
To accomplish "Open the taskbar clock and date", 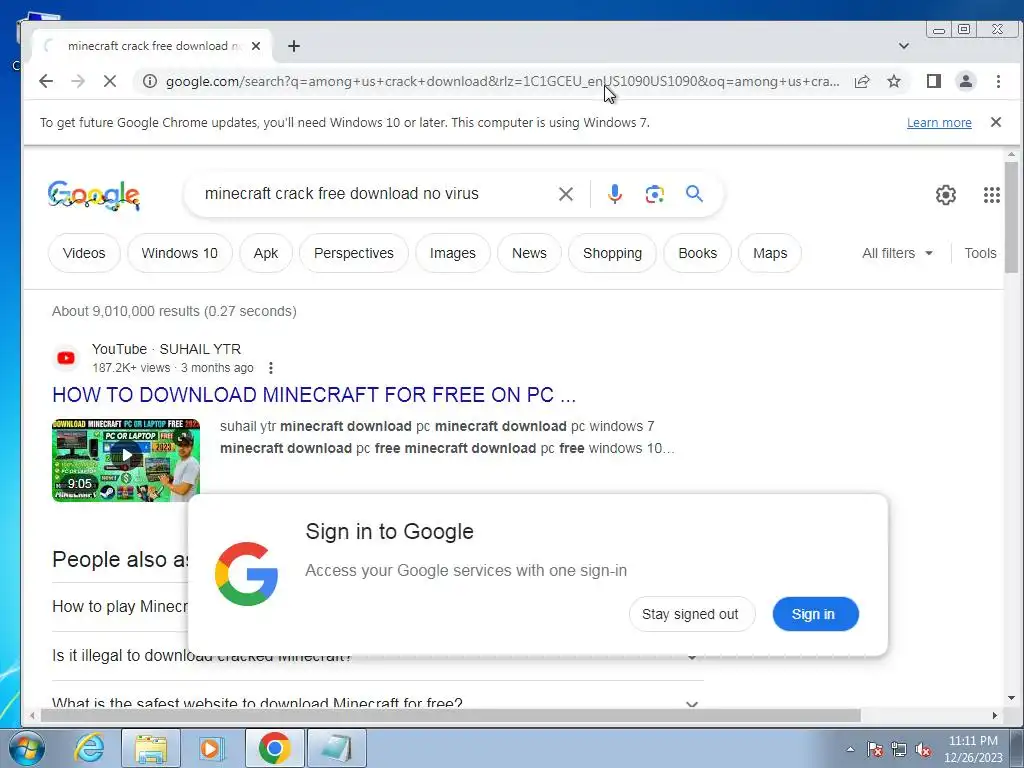I will coord(973,749).
